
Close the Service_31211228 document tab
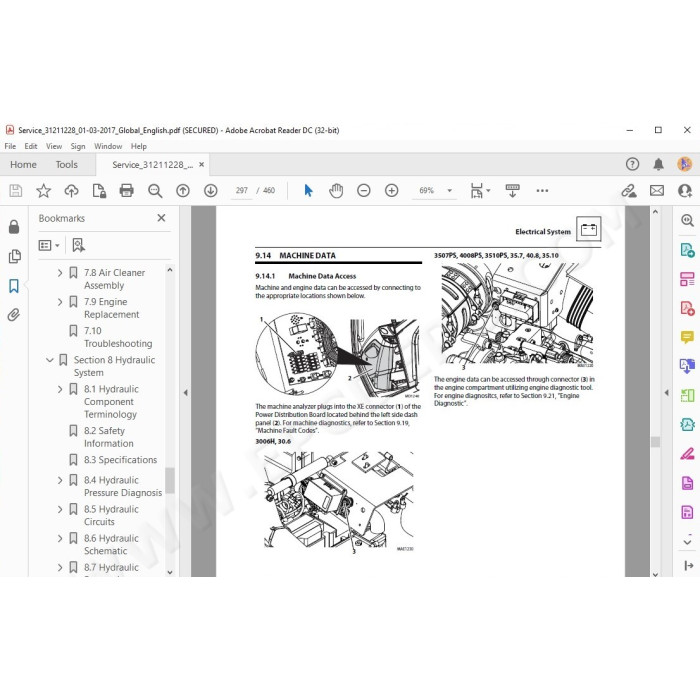[x=201, y=165]
